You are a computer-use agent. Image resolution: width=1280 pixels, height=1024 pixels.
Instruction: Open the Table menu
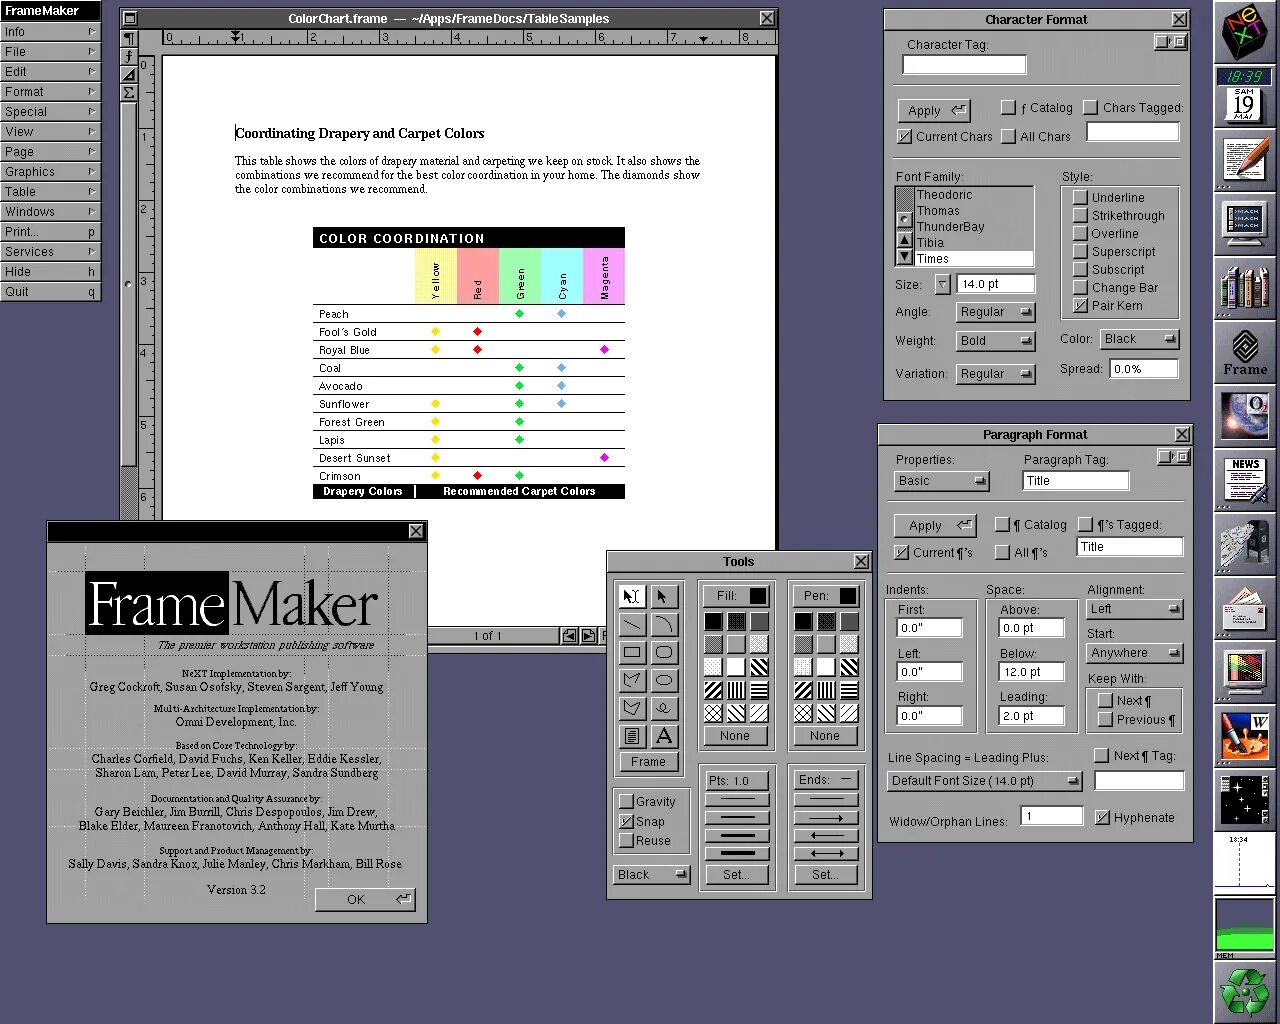(50, 191)
